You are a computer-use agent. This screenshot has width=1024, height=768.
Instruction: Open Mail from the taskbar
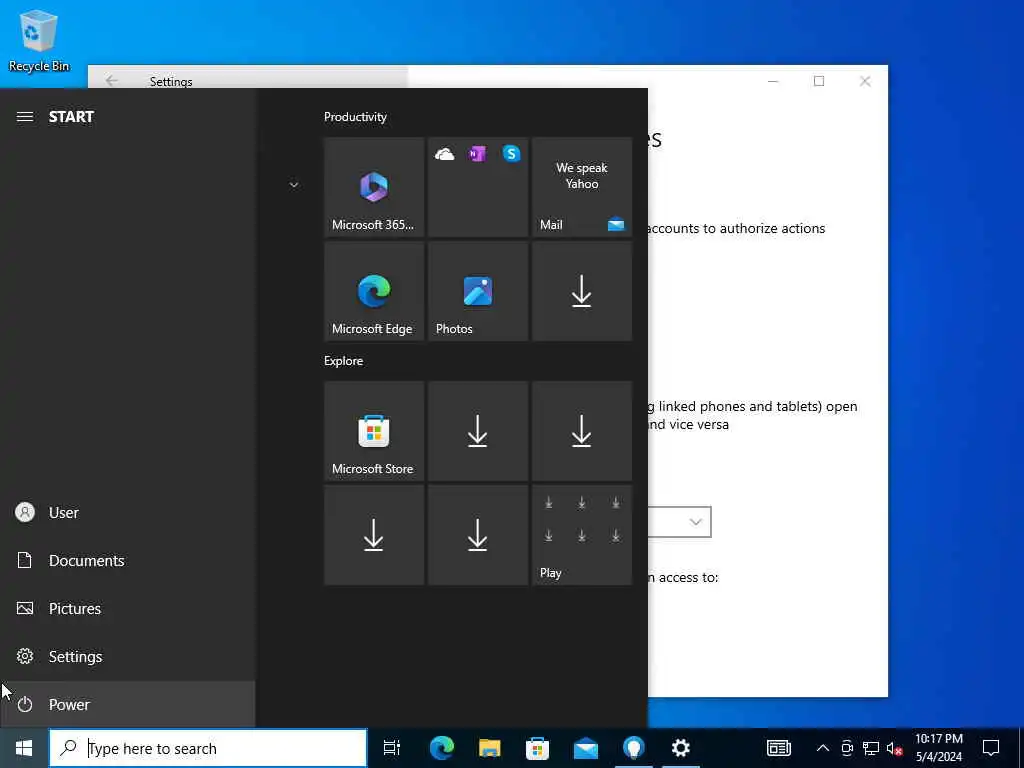pyautogui.click(x=585, y=748)
